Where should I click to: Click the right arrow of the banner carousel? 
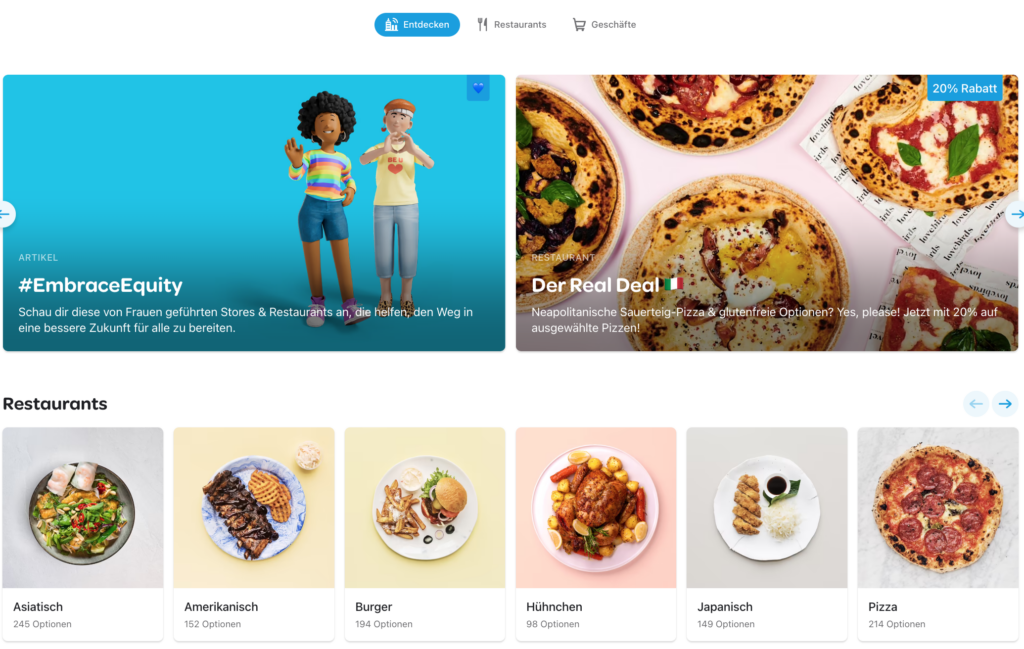click(1016, 214)
